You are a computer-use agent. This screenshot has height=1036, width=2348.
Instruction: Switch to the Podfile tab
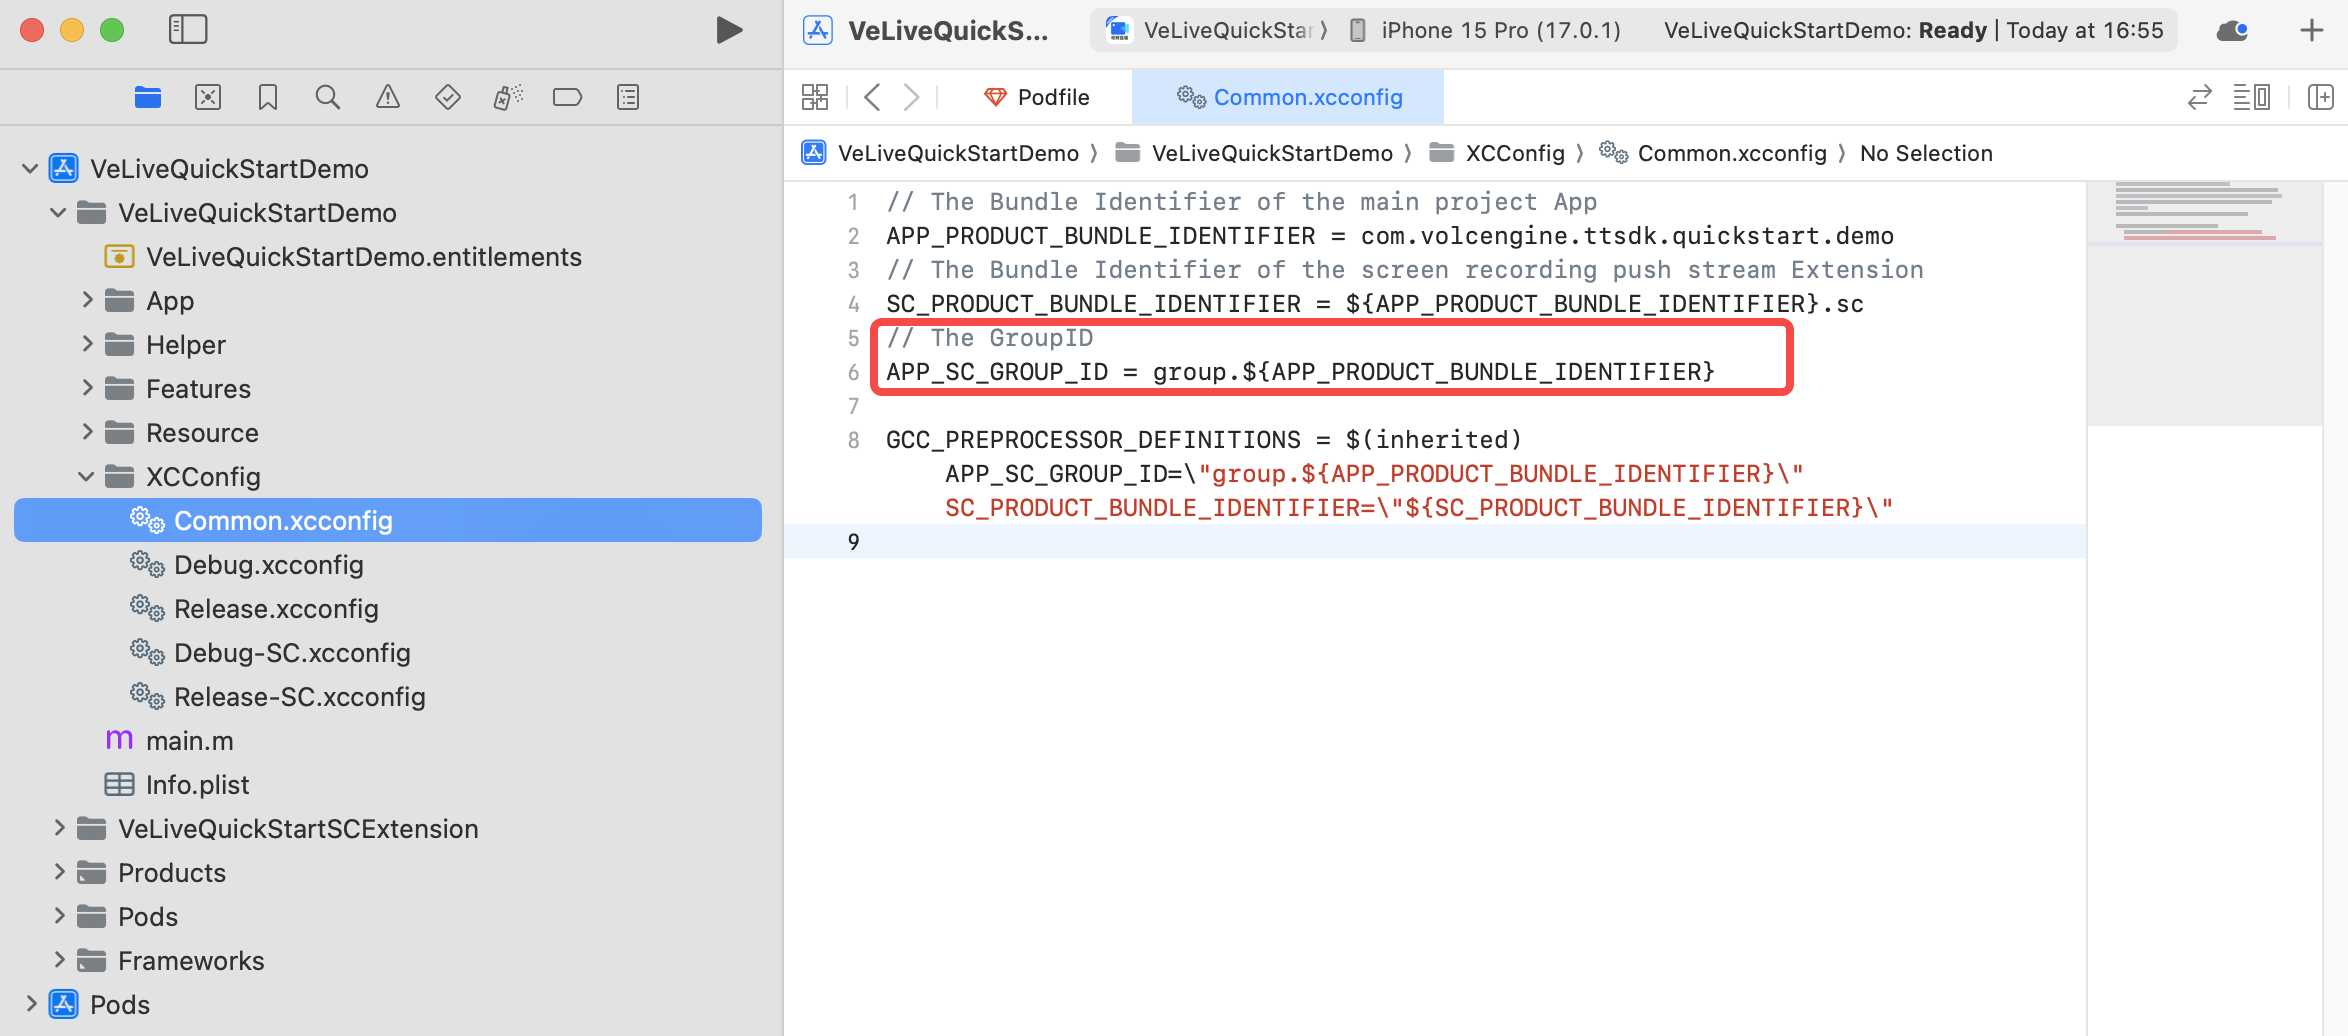tap(1037, 97)
